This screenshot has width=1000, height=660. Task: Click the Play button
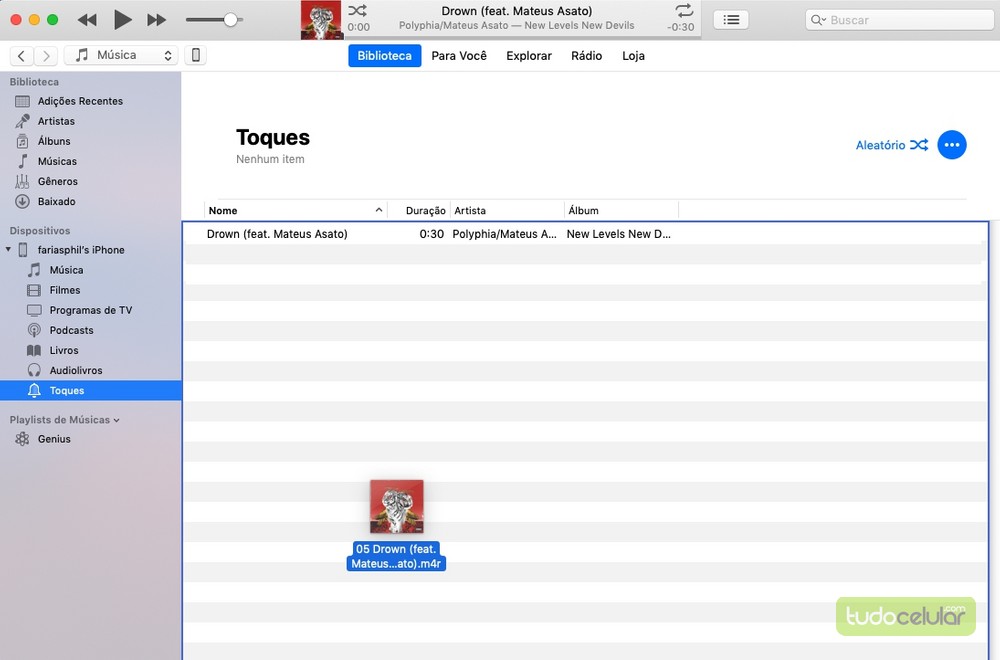click(122, 20)
